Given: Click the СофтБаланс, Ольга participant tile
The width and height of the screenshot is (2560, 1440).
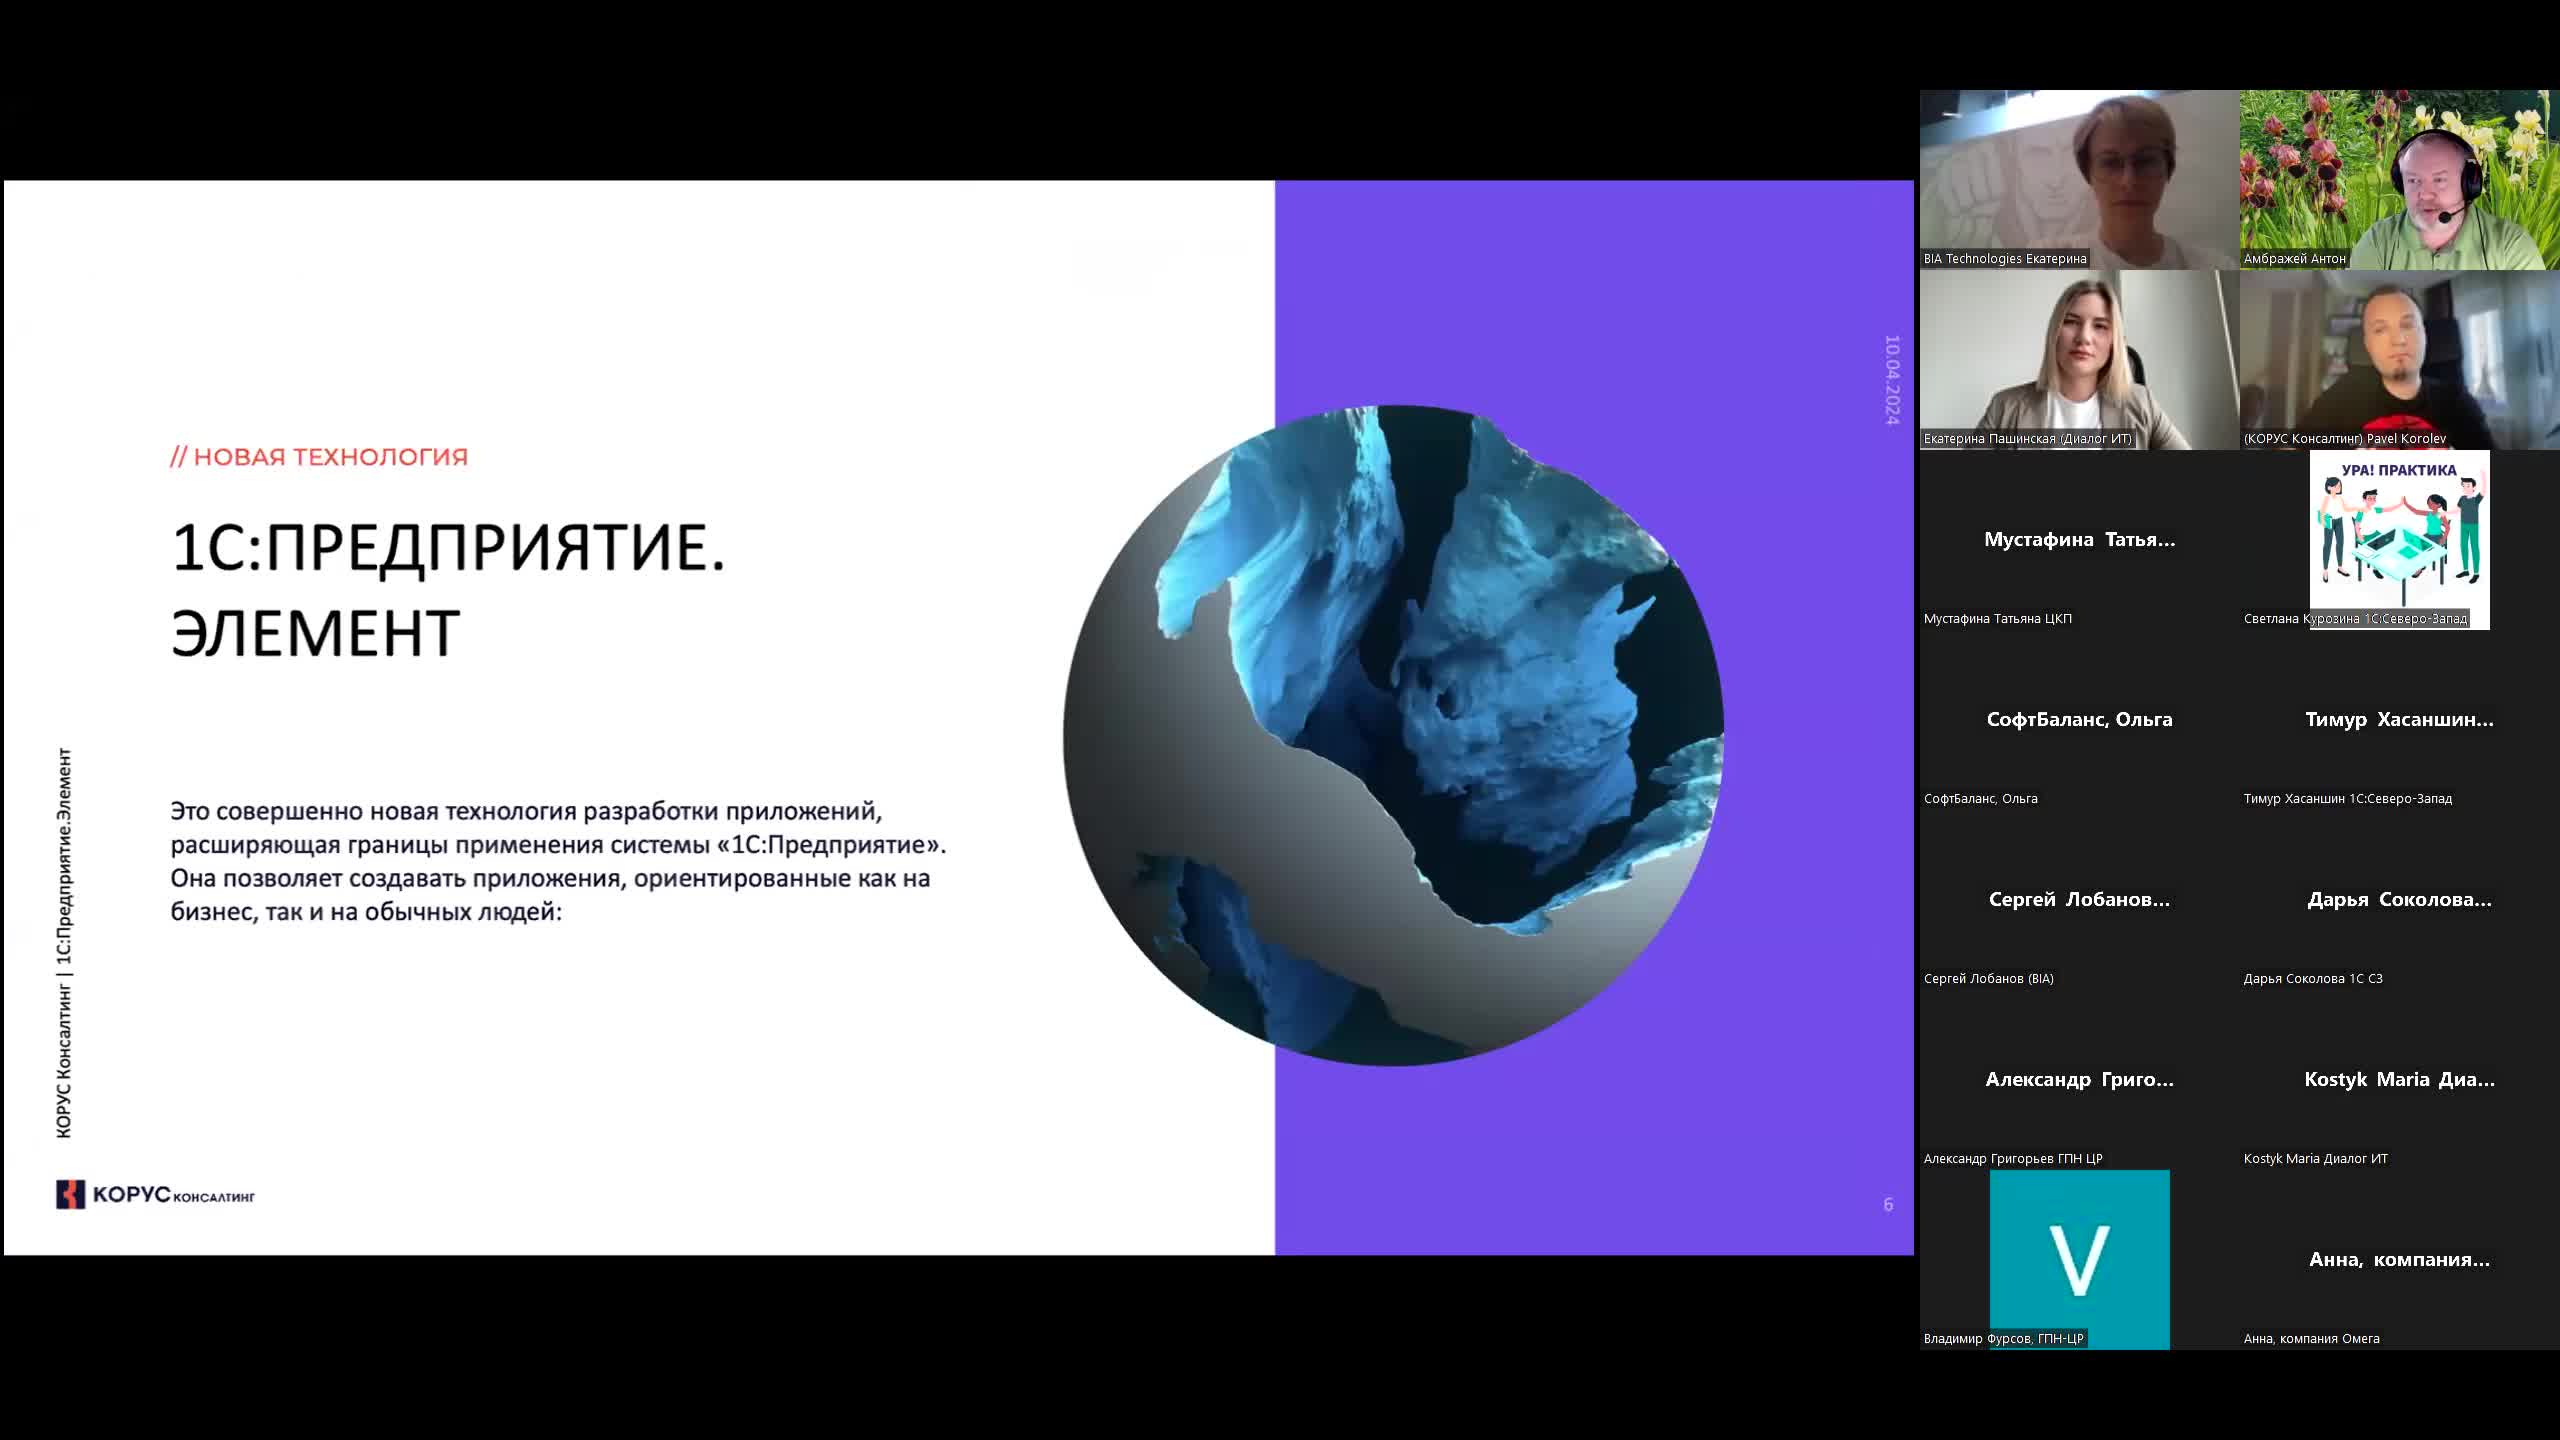Looking at the screenshot, I should (2079, 720).
